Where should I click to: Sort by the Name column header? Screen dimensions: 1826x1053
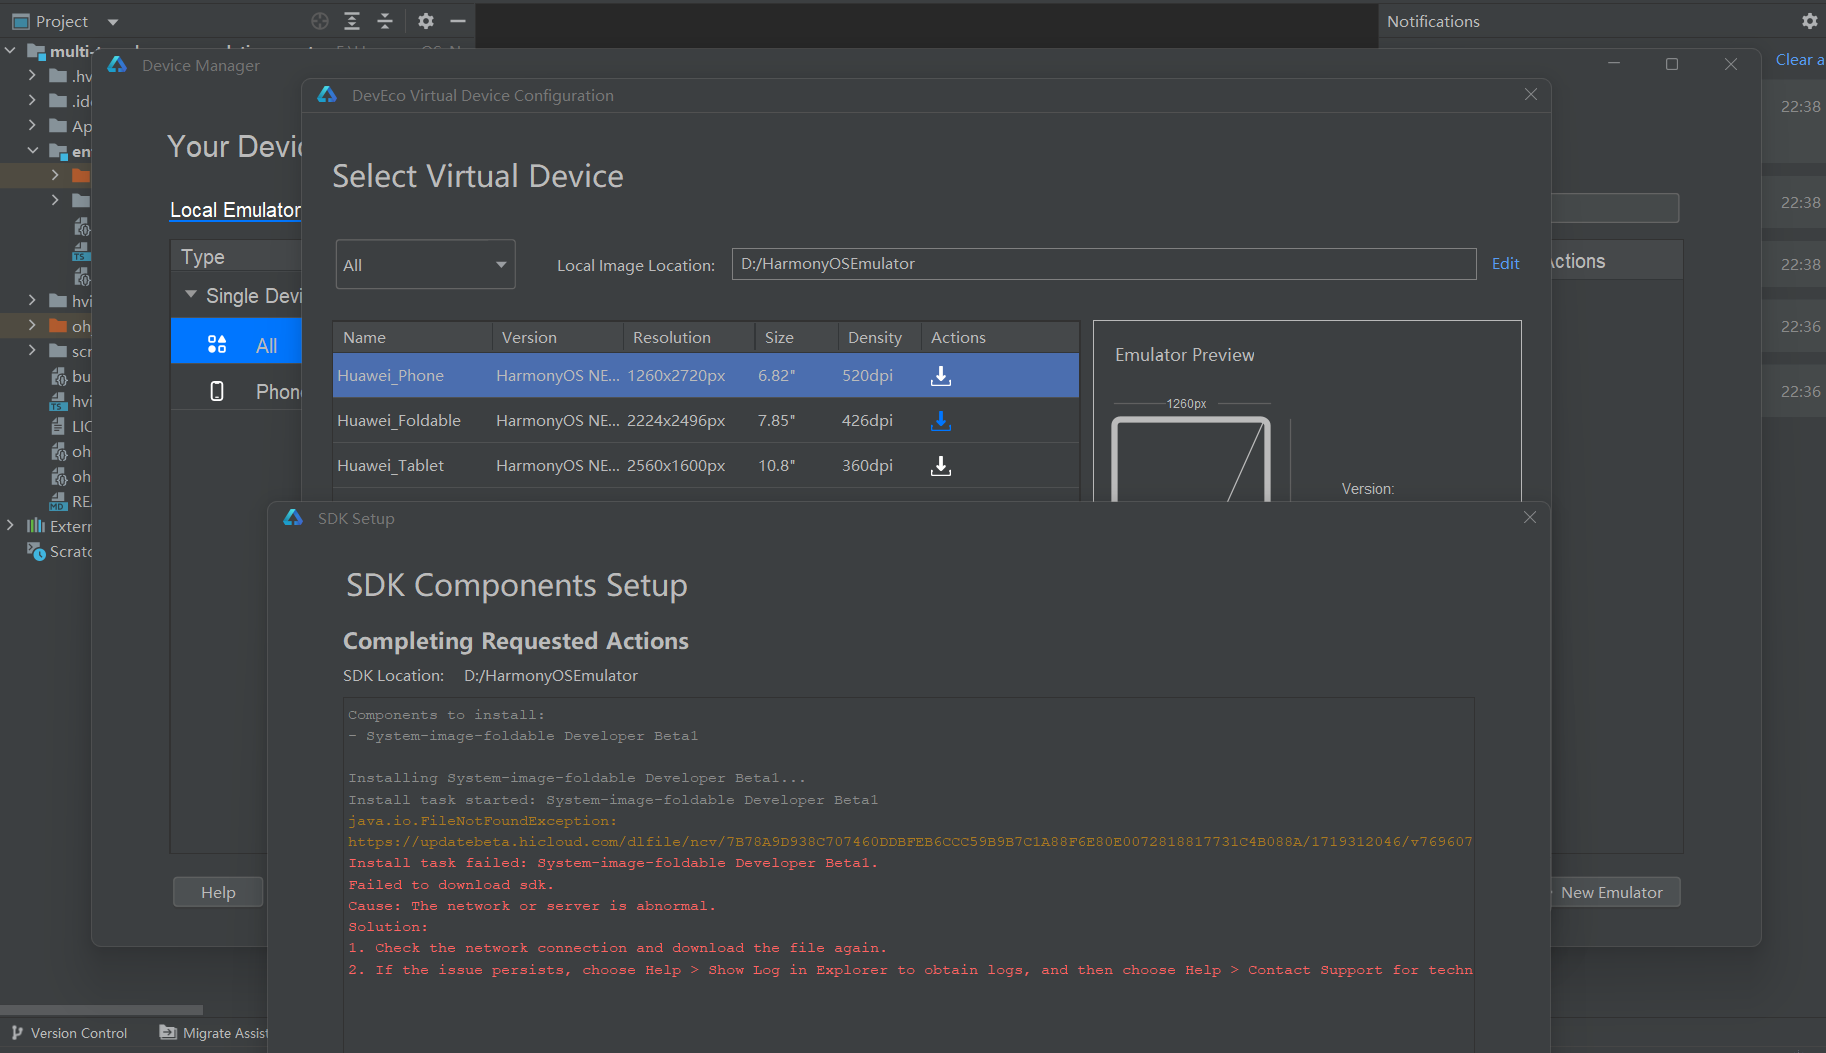click(x=411, y=337)
